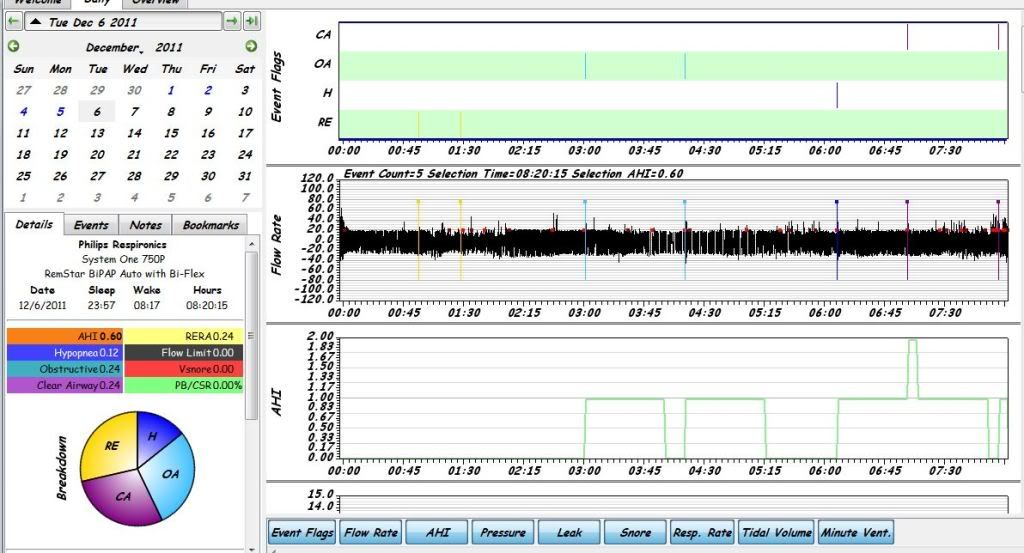Image resolution: width=1024 pixels, height=553 pixels.
Task: Click the AHI graph peak near 07:00
Action: click(912, 341)
